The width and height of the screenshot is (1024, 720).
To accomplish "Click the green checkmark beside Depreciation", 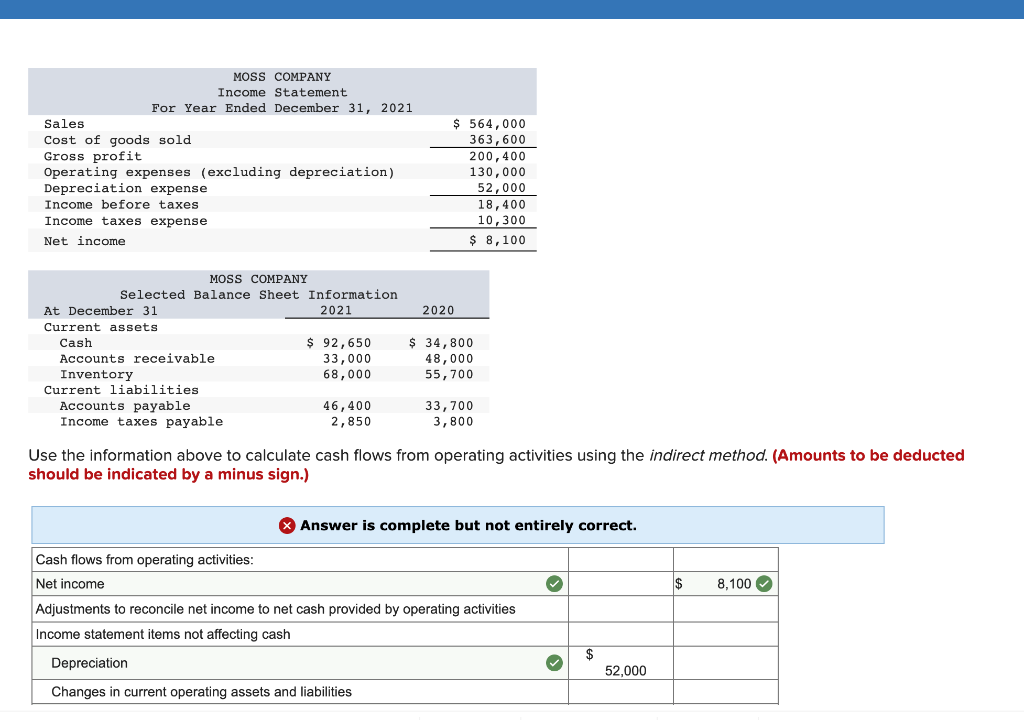I will pos(554,662).
